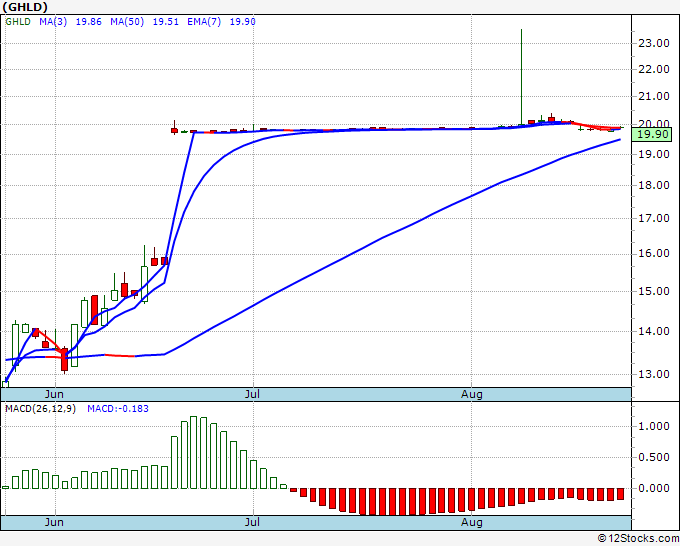Screen dimensions: 680x546
Task: Click the 13.00 price axis label
Action: [654, 374]
